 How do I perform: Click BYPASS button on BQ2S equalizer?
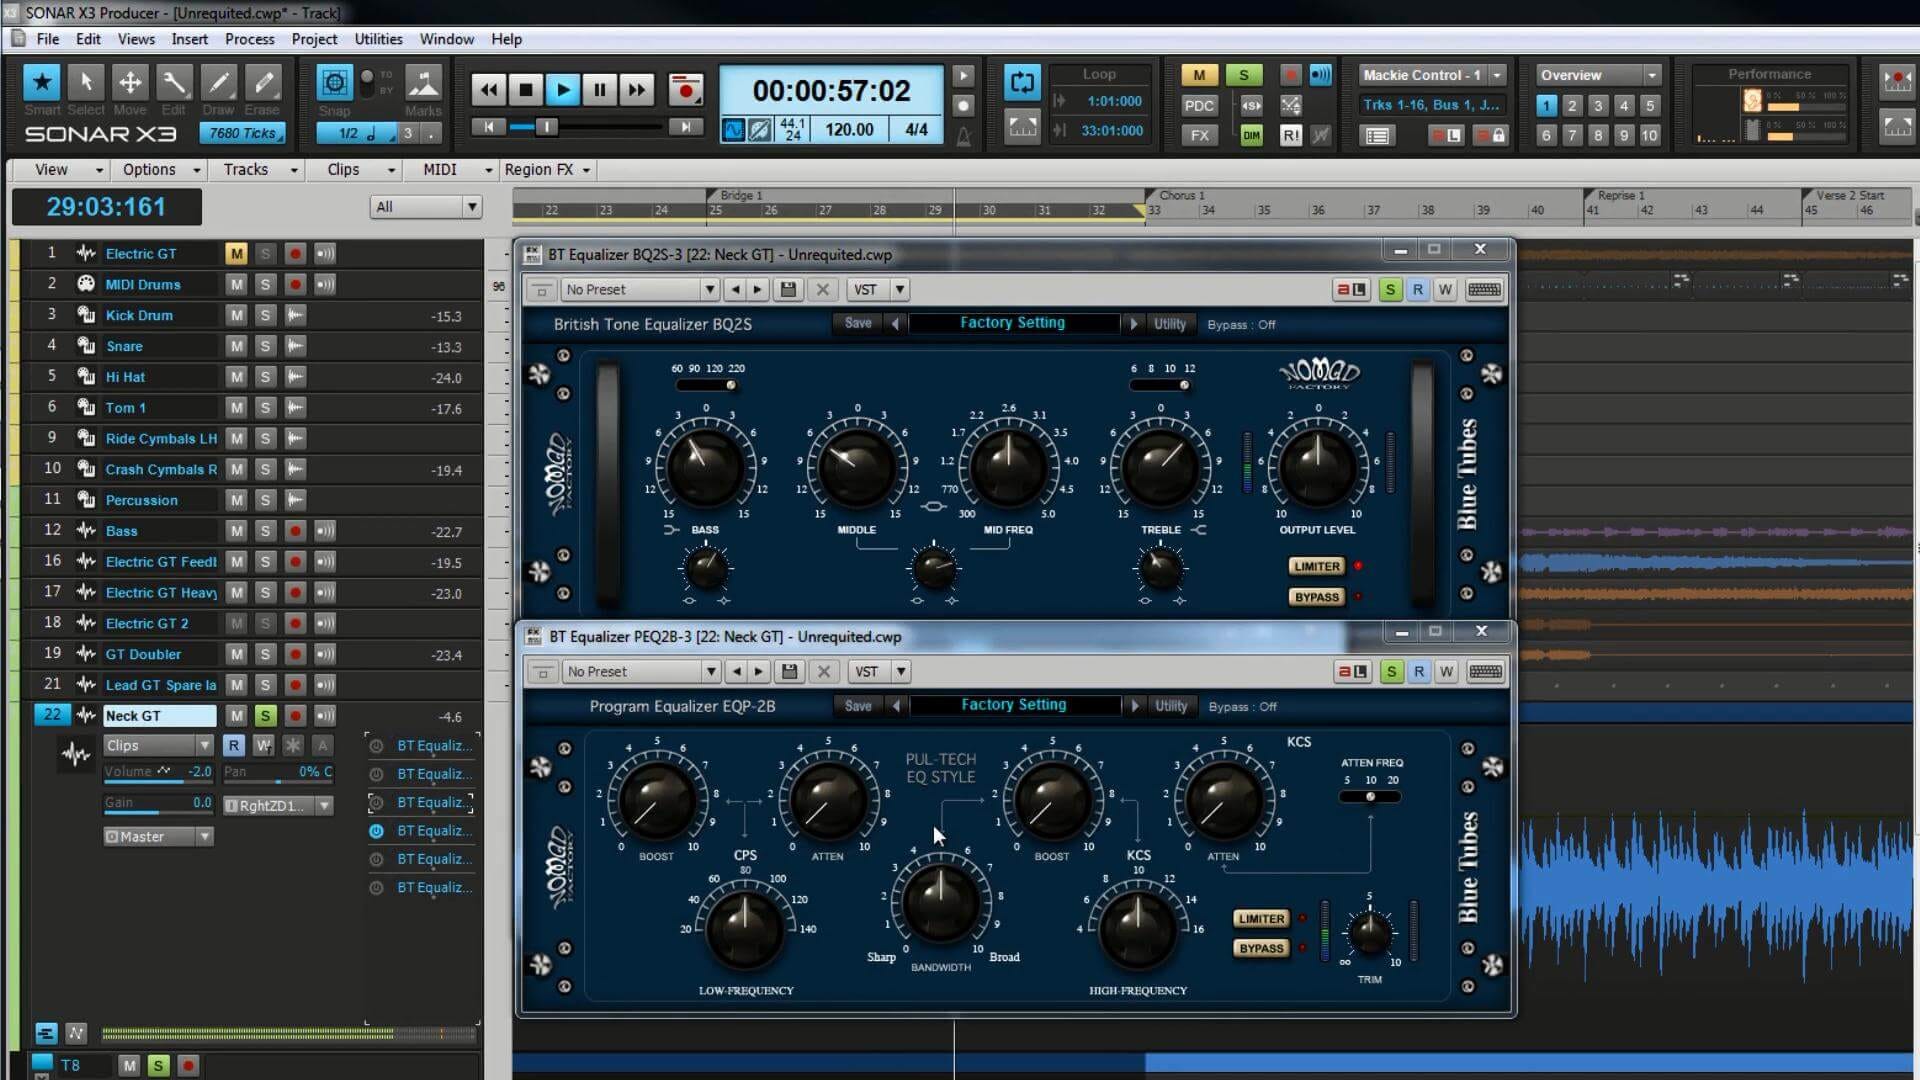(x=1316, y=597)
